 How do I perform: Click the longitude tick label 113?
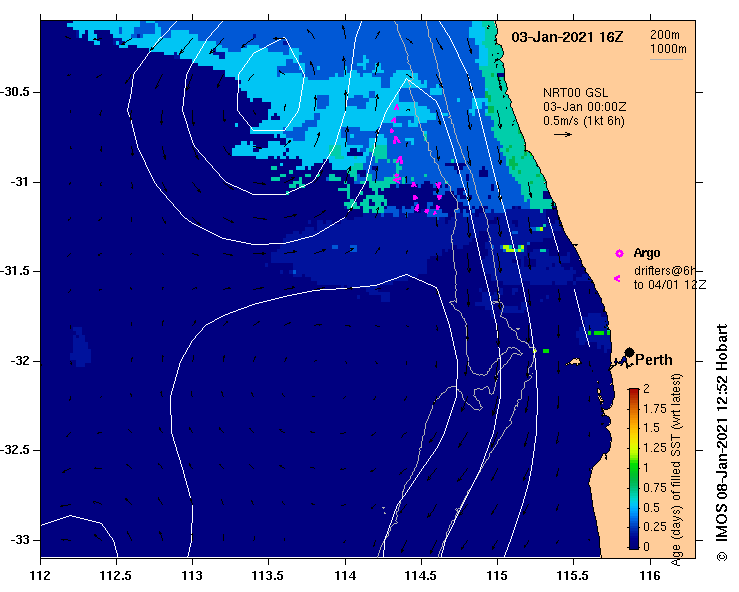pyautogui.click(x=193, y=576)
